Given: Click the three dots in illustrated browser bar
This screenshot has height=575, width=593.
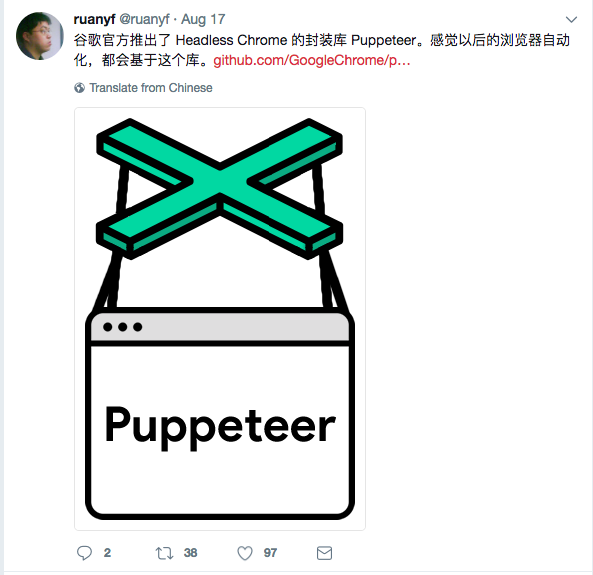Looking at the screenshot, I should [x=123, y=327].
